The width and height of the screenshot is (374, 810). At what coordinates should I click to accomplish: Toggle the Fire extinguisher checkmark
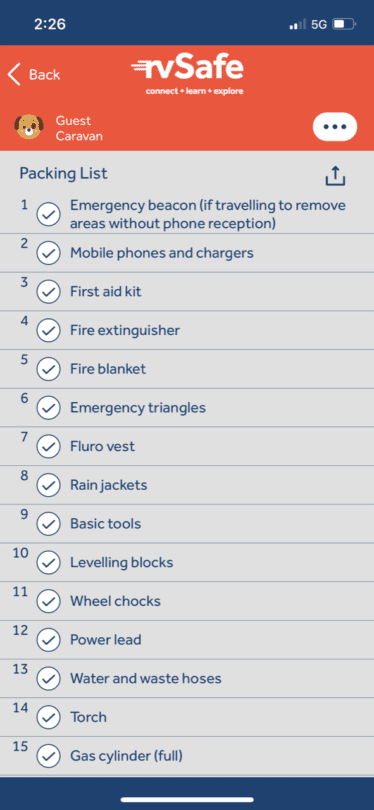click(x=49, y=331)
